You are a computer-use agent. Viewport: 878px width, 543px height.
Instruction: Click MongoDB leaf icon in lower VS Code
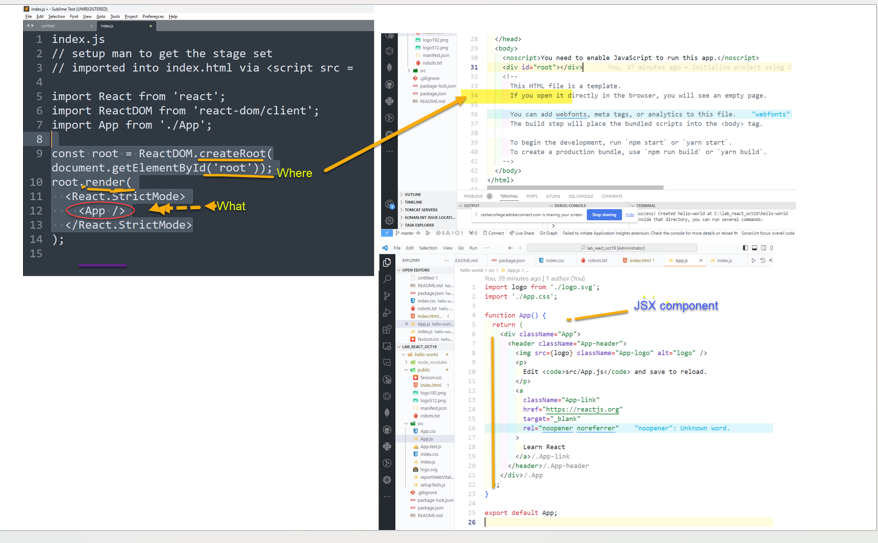click(387, 413)
